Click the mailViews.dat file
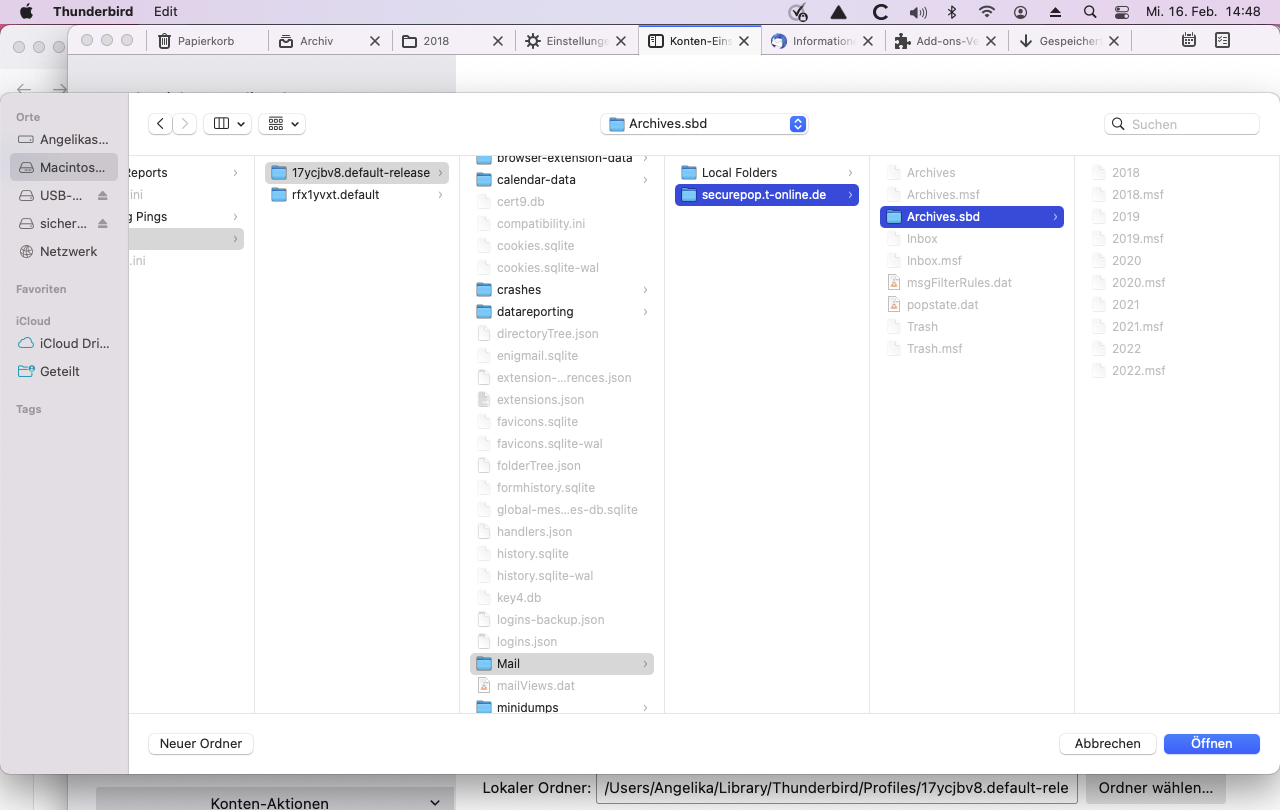This screenshot has width=1280, height=810. [x=562, y=686]
